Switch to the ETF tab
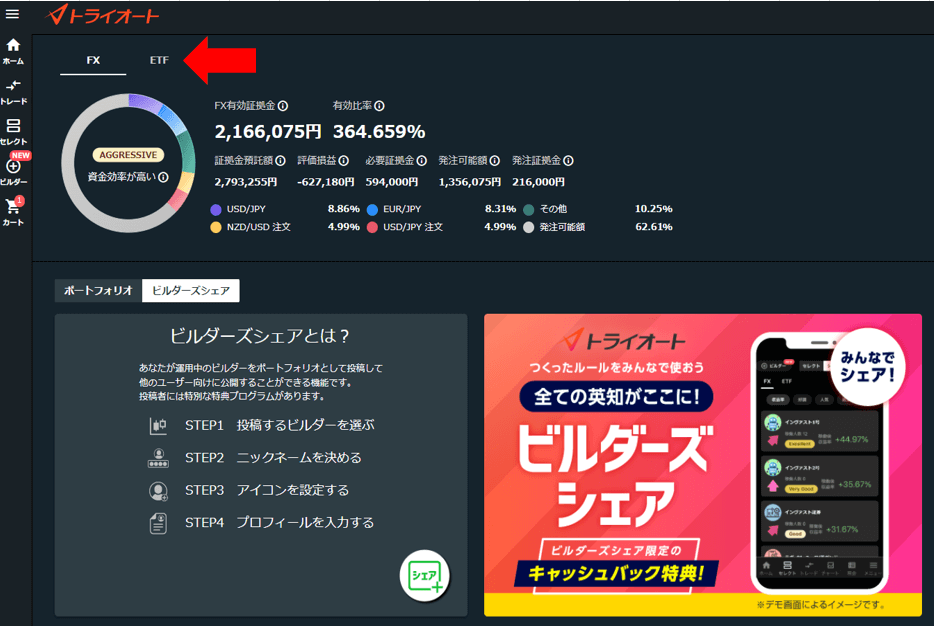This screenshot has width=934, height=626. tap(159, 60)
